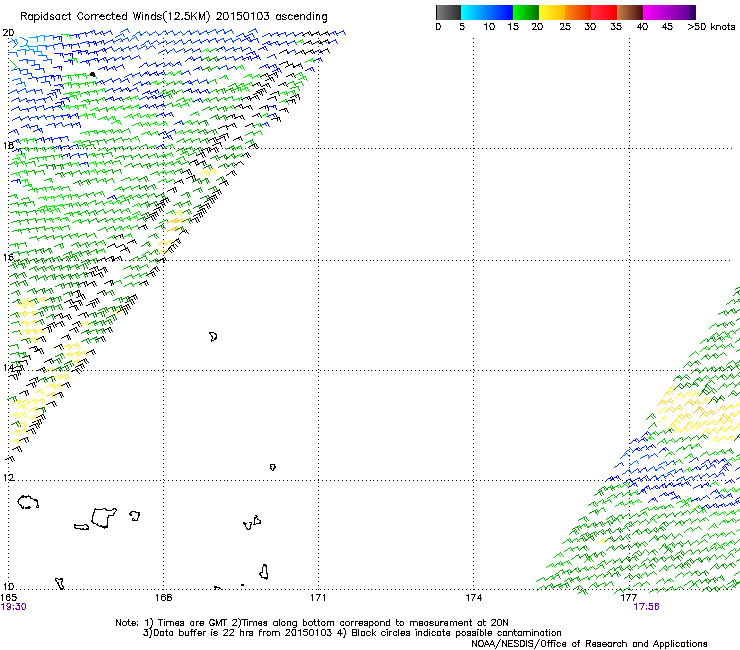Screen dimensions: 740x650
Task: Click the latitude label '10'
Action: [8, 587]
